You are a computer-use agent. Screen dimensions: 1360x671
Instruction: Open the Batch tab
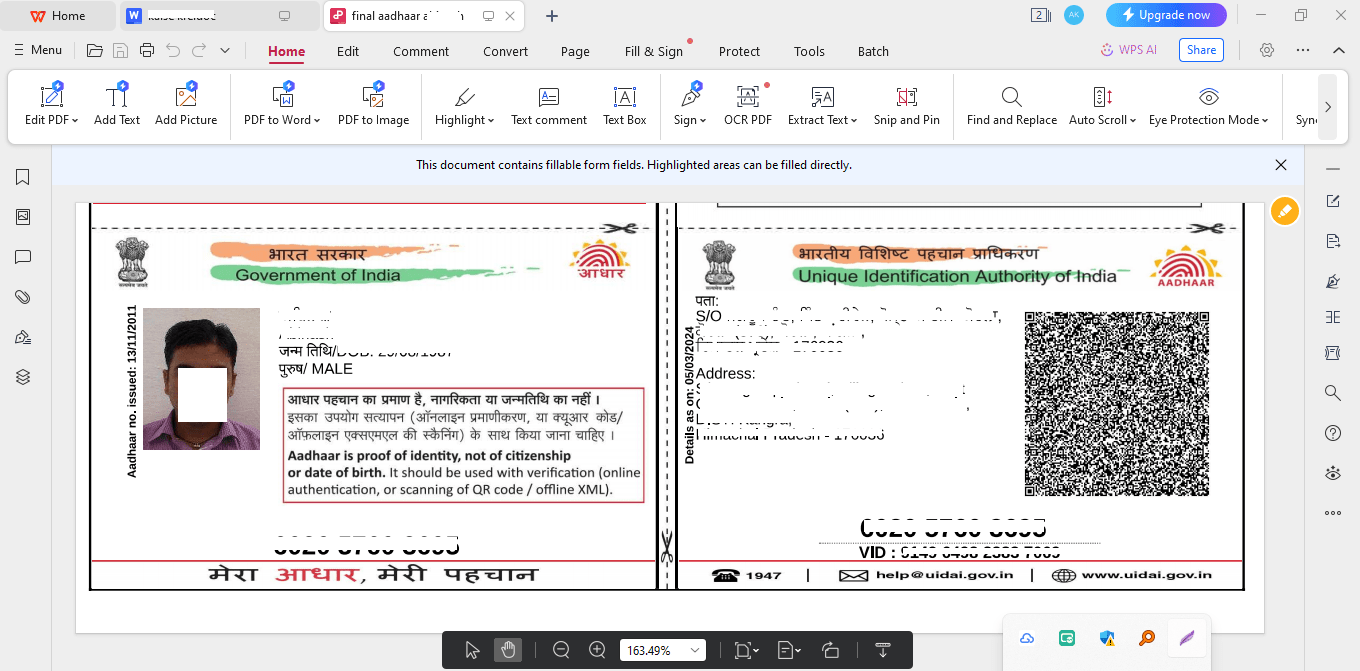click(873, 51)
